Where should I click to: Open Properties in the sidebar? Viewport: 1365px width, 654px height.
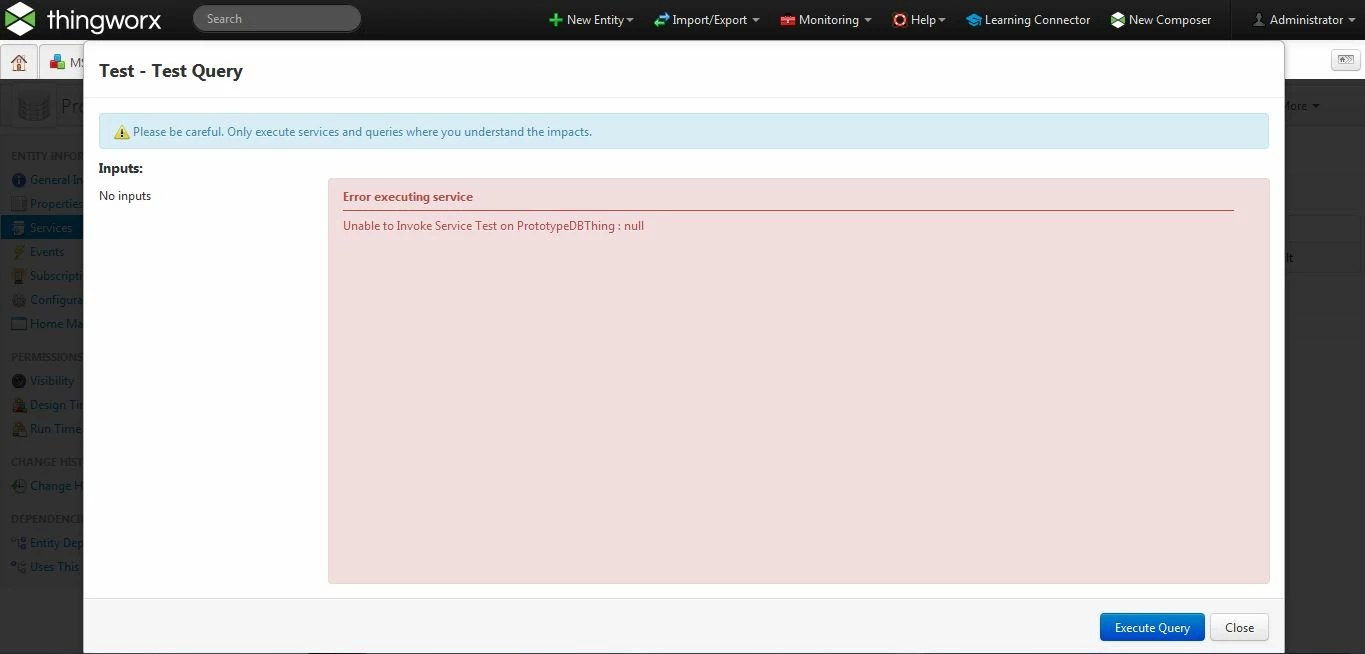[47, 204]
